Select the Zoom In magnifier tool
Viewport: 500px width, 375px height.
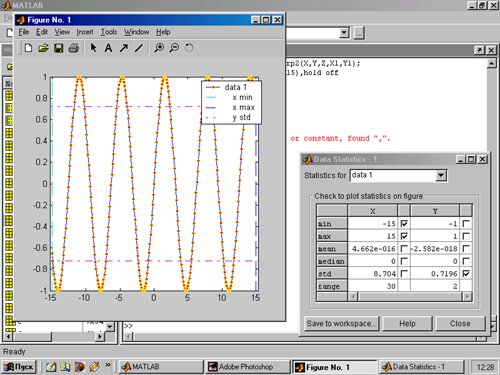pos(159,48)
